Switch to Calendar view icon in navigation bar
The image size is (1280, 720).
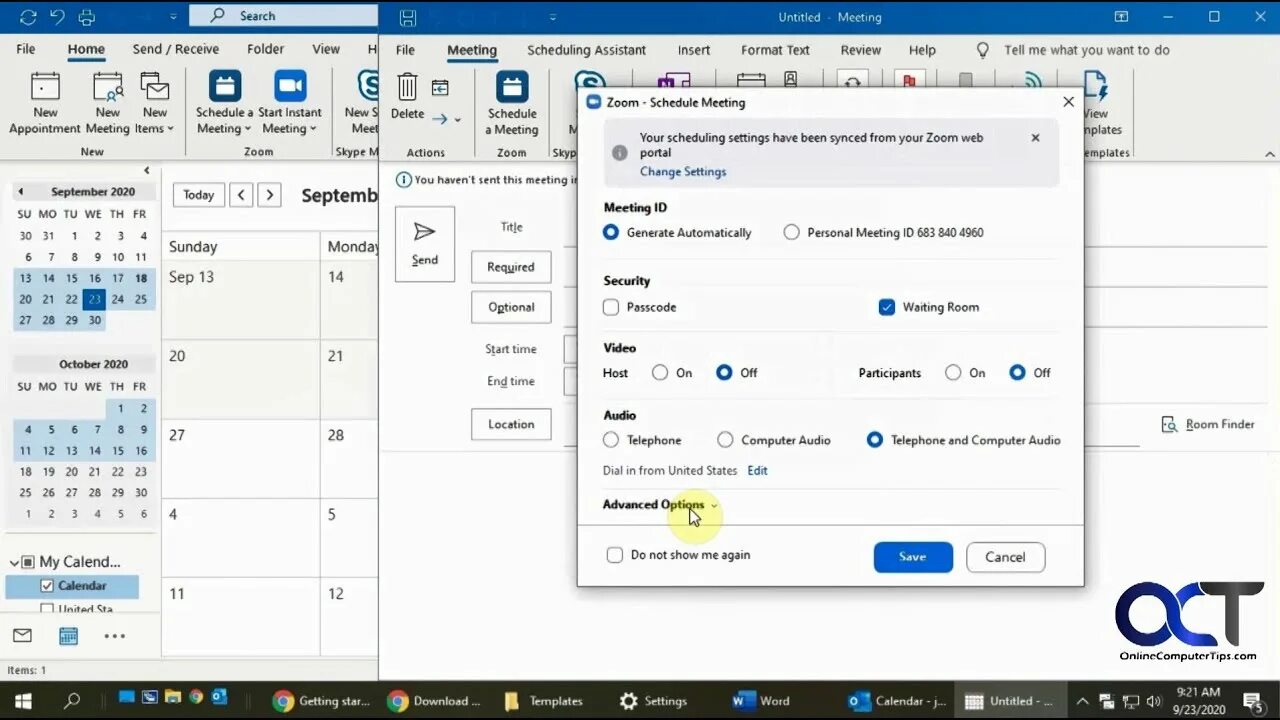pos(68,636)
